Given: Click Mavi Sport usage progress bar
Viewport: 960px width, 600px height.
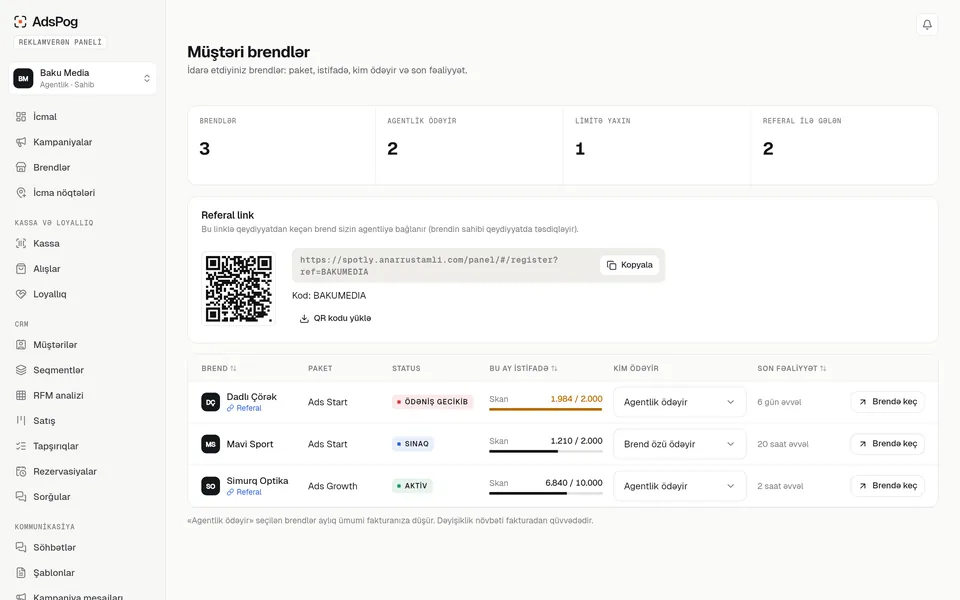Looking at the screenshot, I should click(546, 451).
